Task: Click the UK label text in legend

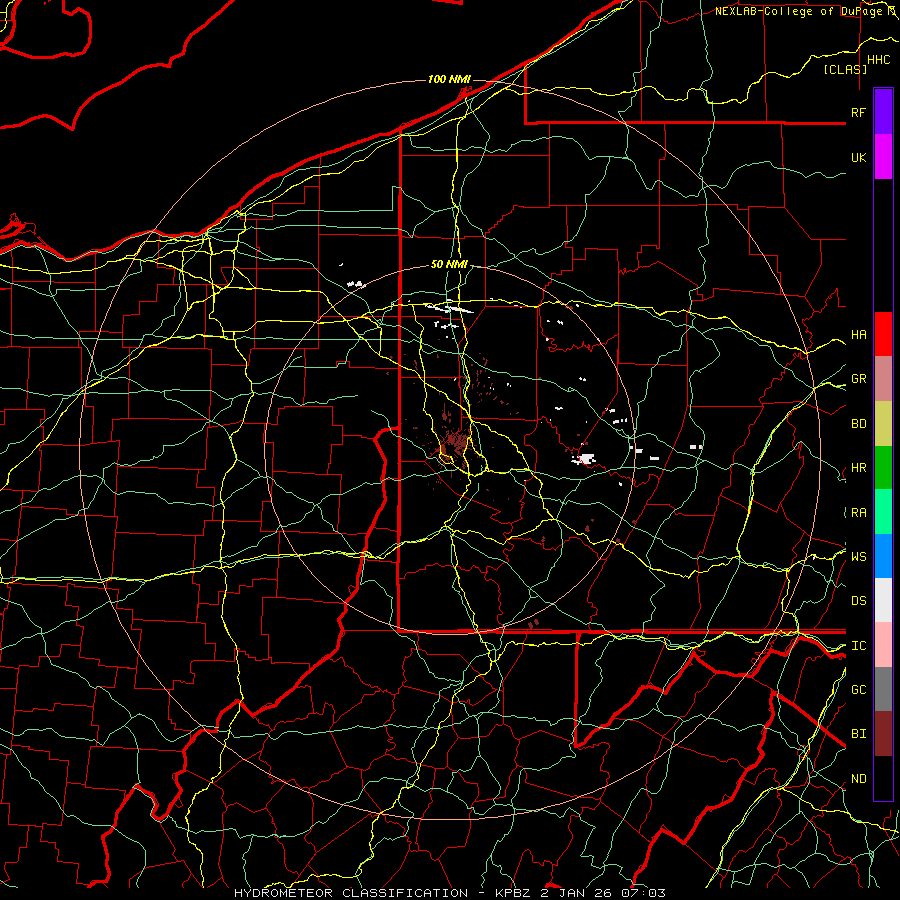Action: tap(858, 157)
